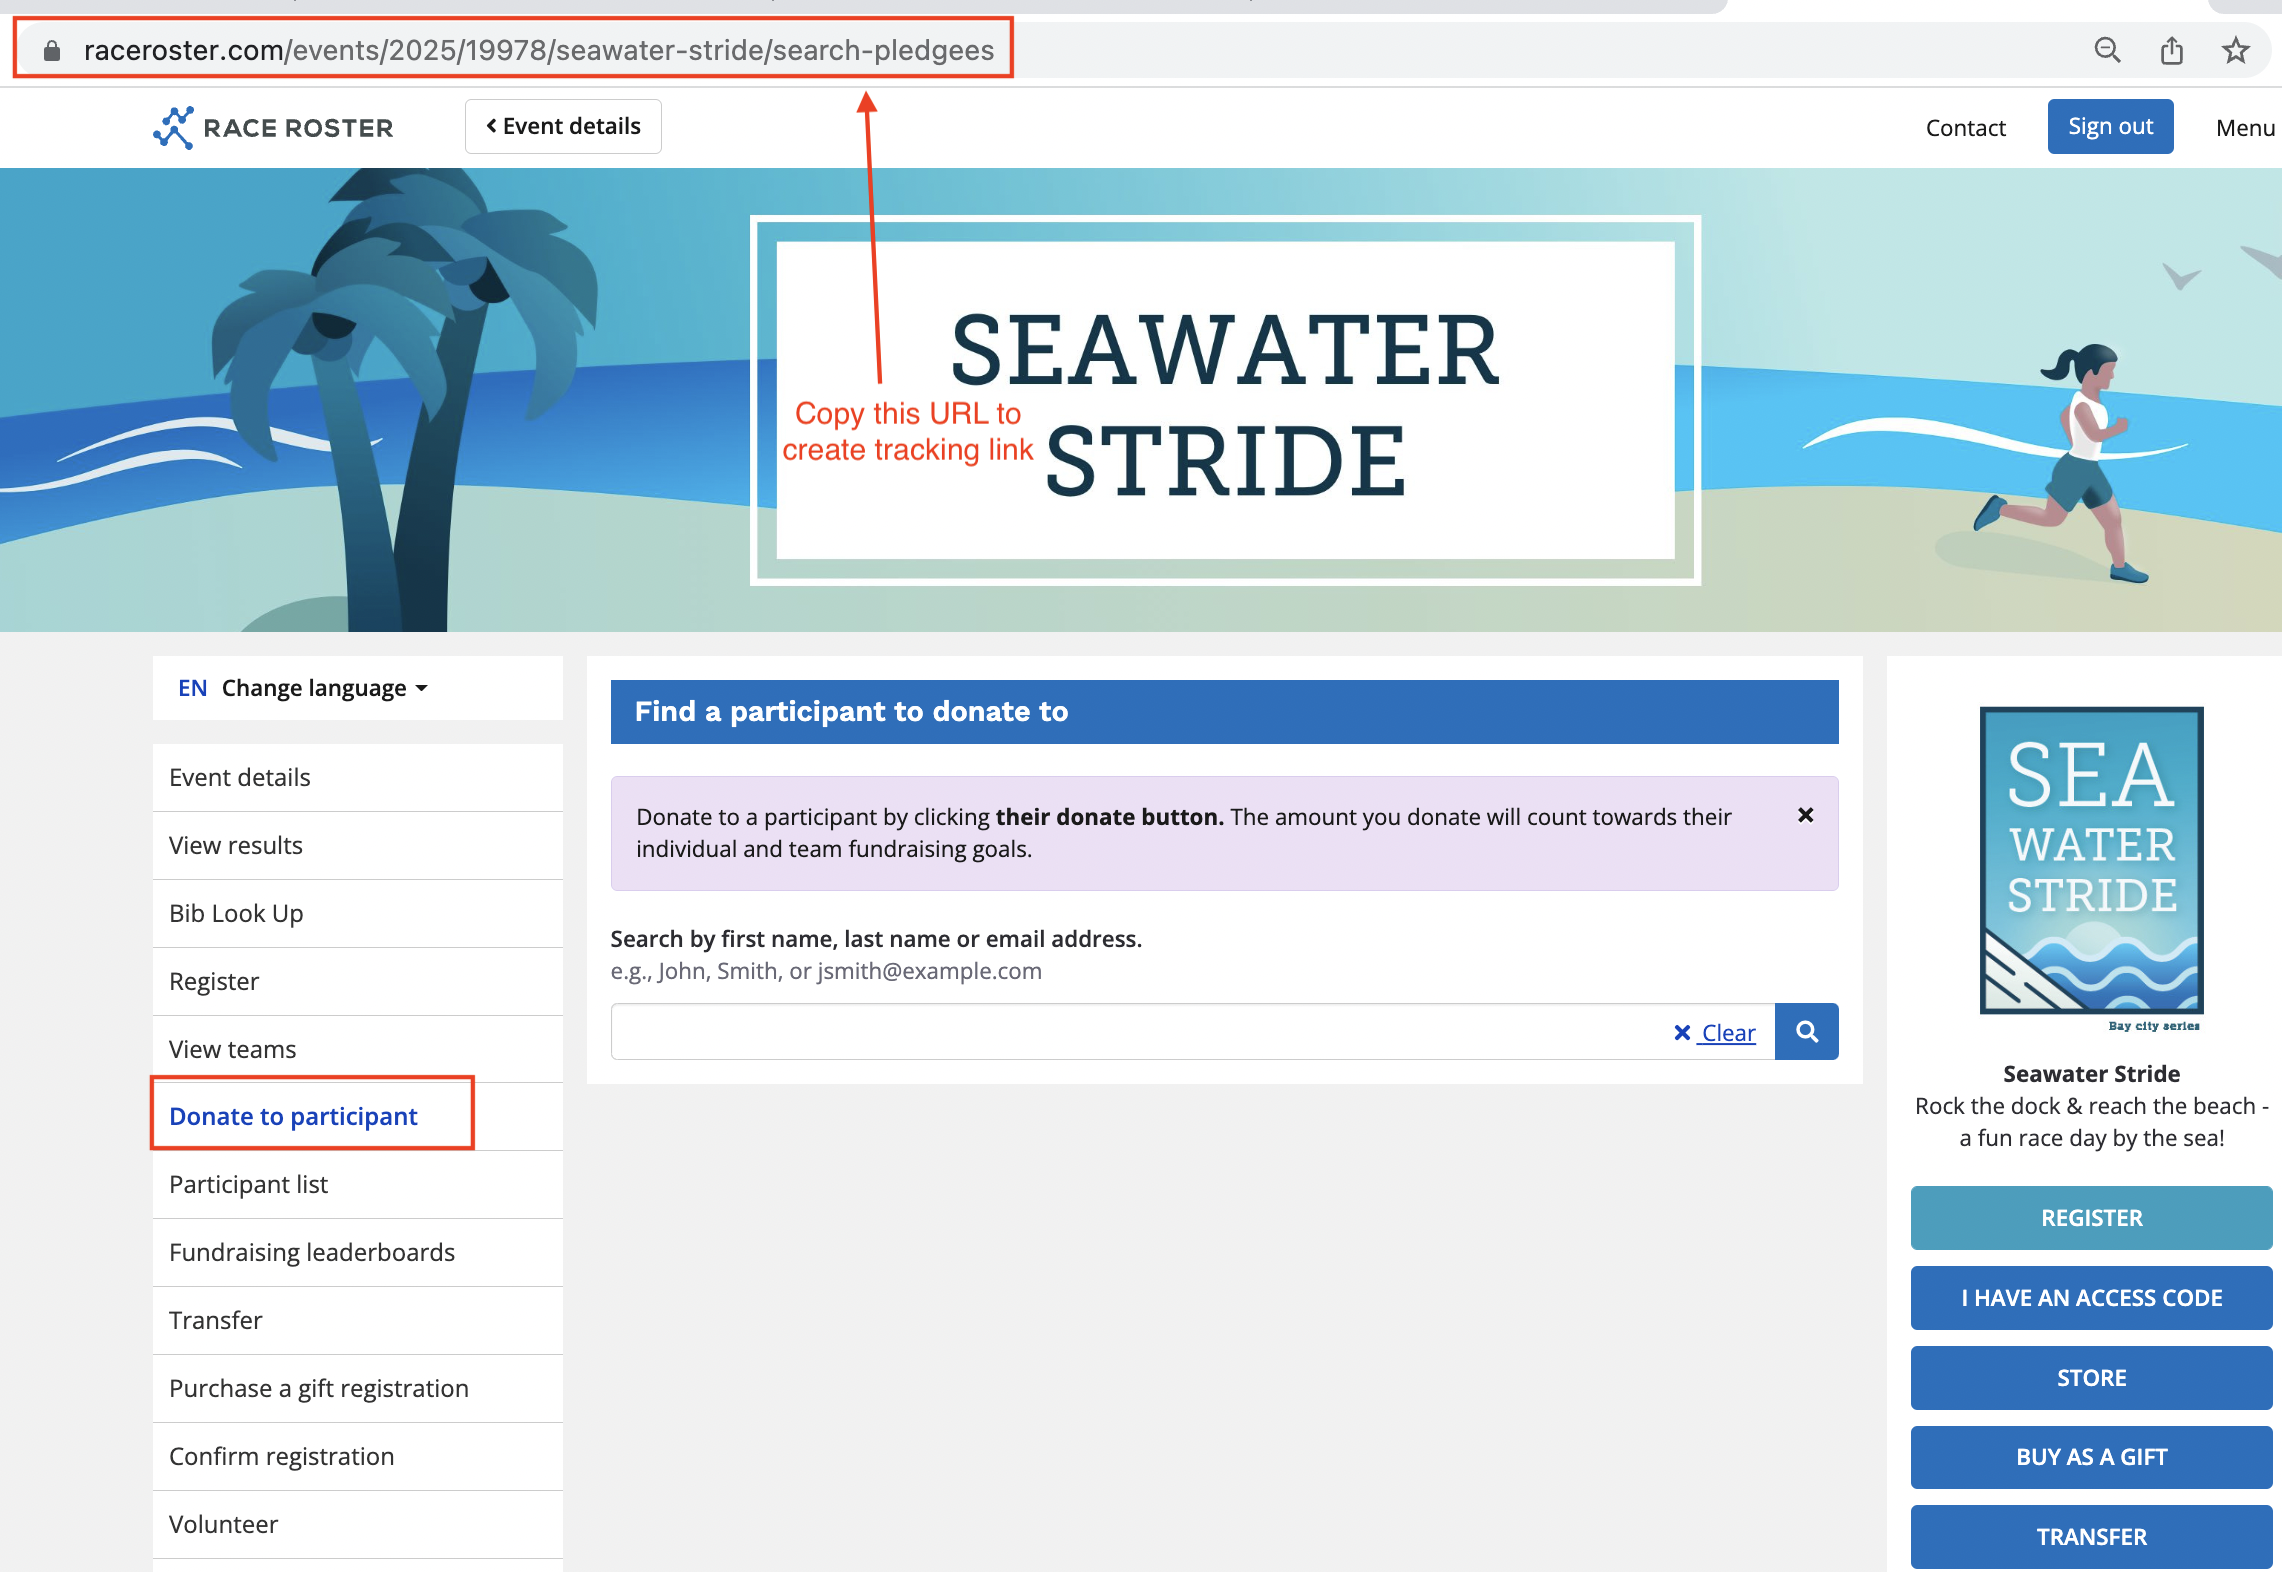
Task: Open Fundraising leaderboards sidebar item
Action: tap(312, 1252)
